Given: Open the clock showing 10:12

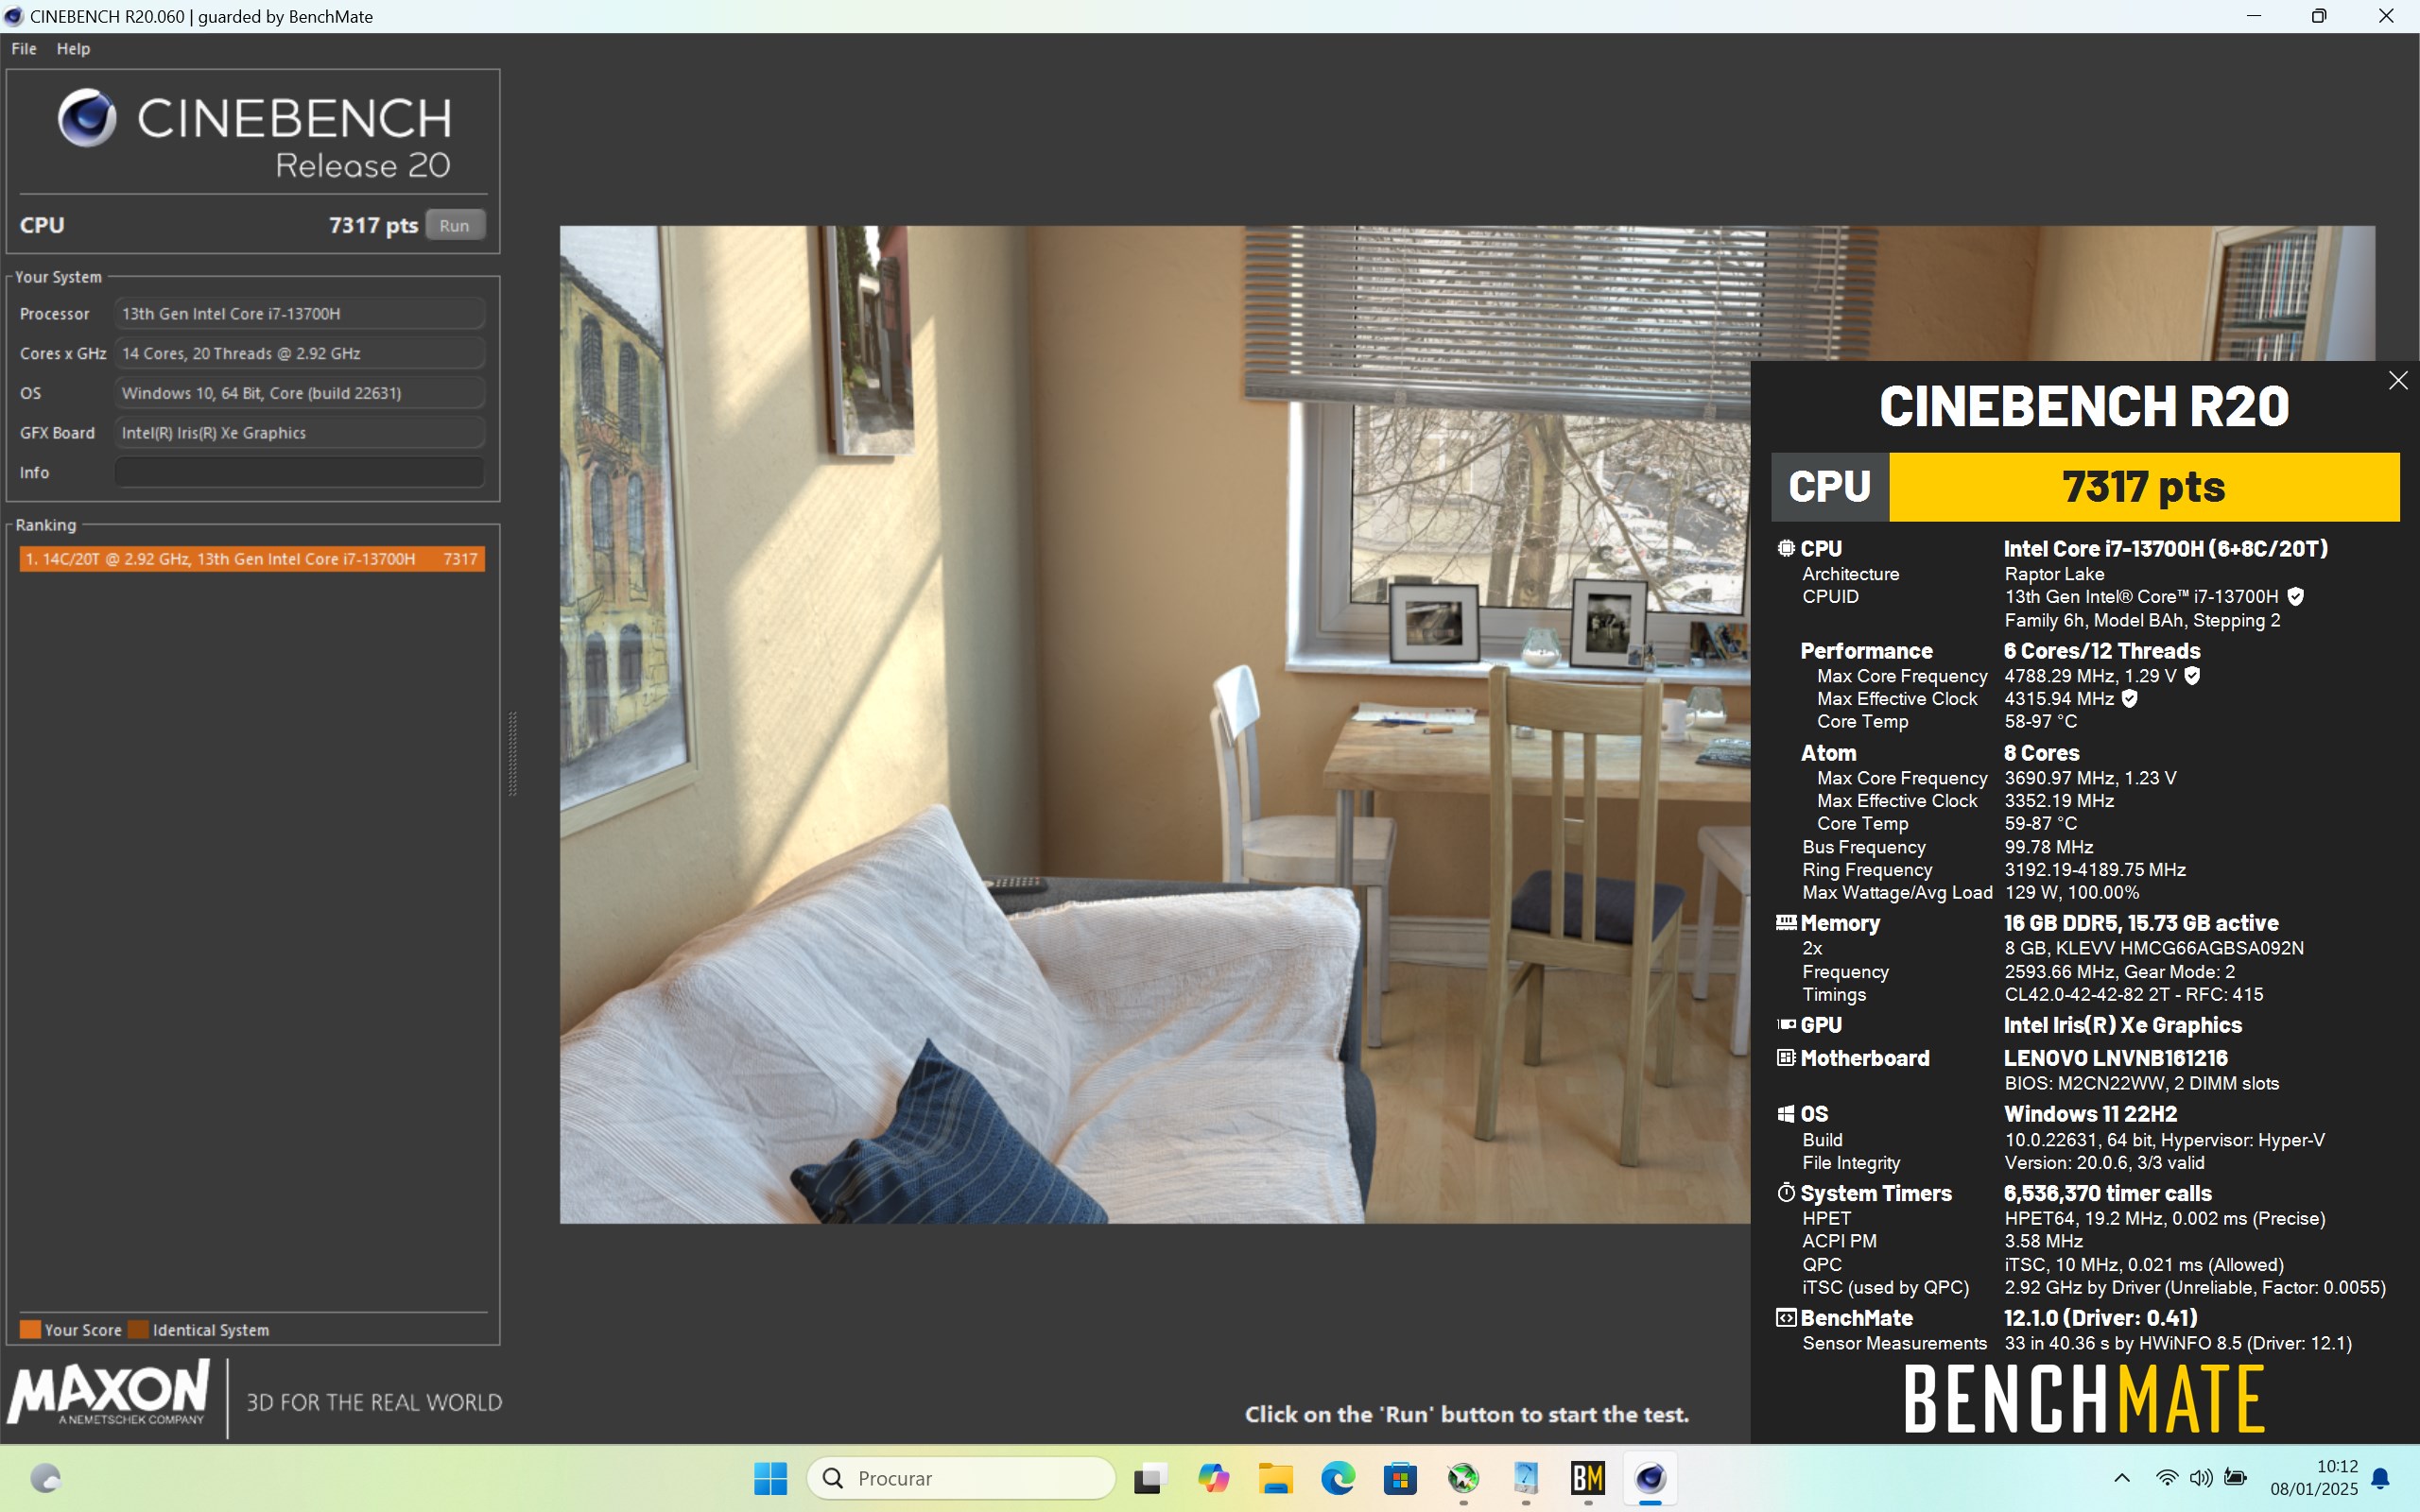Looking at the screenshot, I should pos(2314,1478).
